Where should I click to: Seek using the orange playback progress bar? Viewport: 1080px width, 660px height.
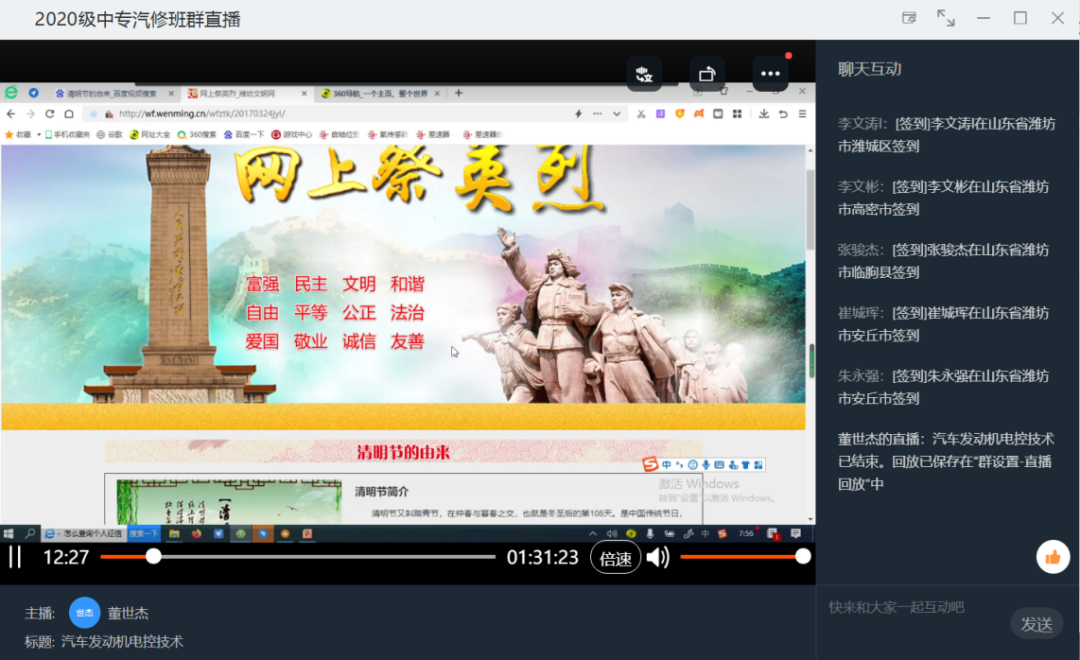(298, 557)
